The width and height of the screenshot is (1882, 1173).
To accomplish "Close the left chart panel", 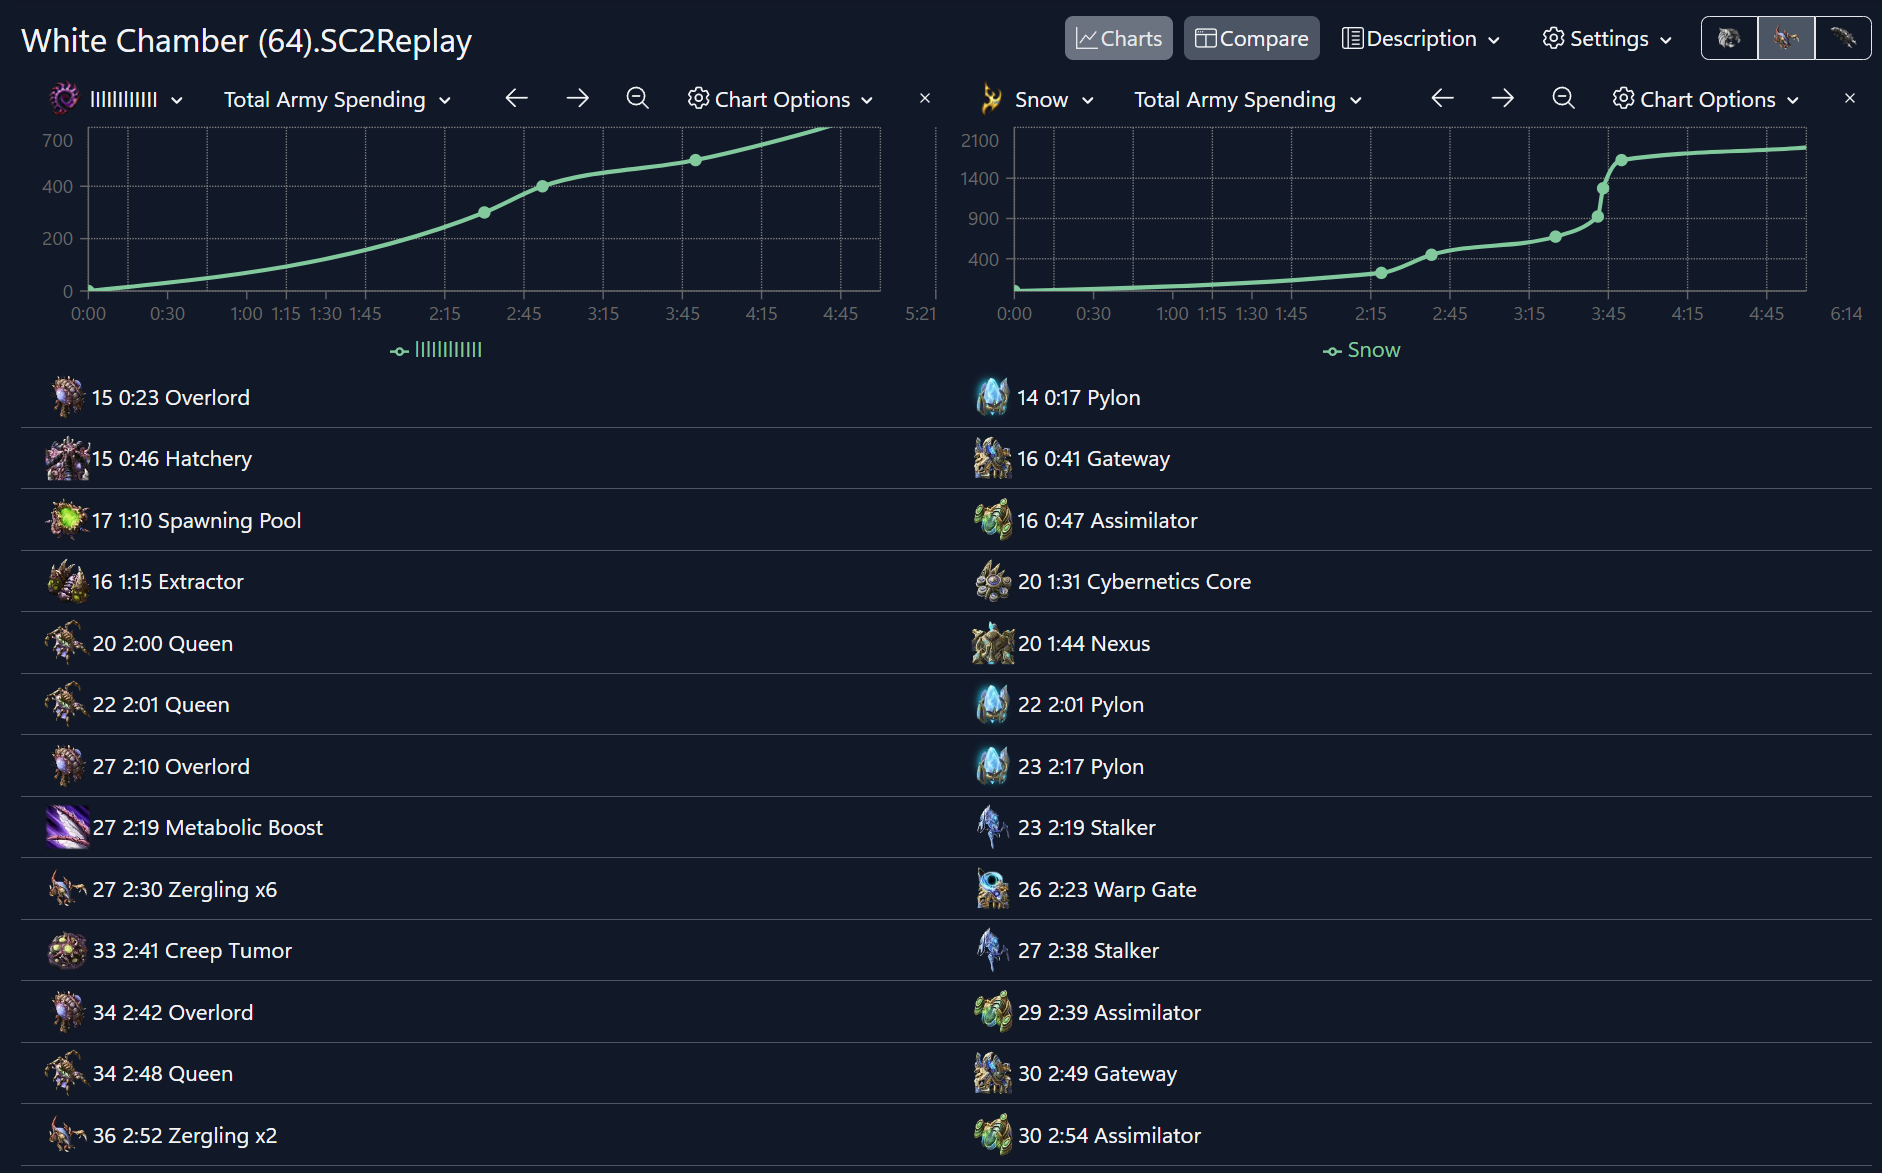I will 925,98.
